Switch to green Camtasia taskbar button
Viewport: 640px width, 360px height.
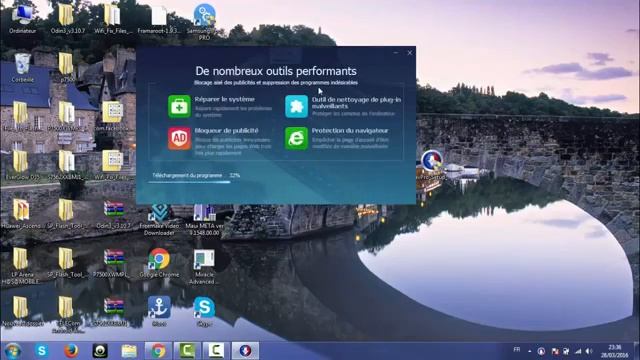[x=187, y=351]
